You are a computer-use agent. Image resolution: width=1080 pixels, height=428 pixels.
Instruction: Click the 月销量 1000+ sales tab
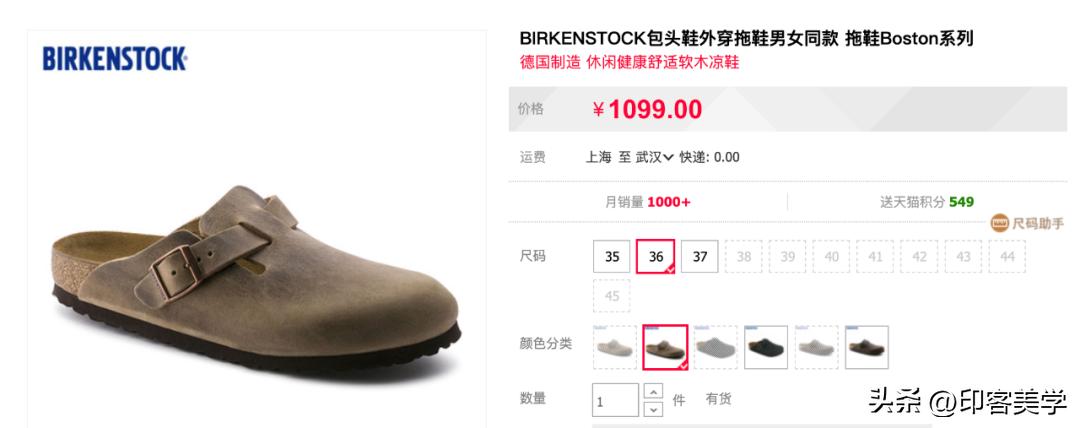pyautogui.click(x=647, y=202)
